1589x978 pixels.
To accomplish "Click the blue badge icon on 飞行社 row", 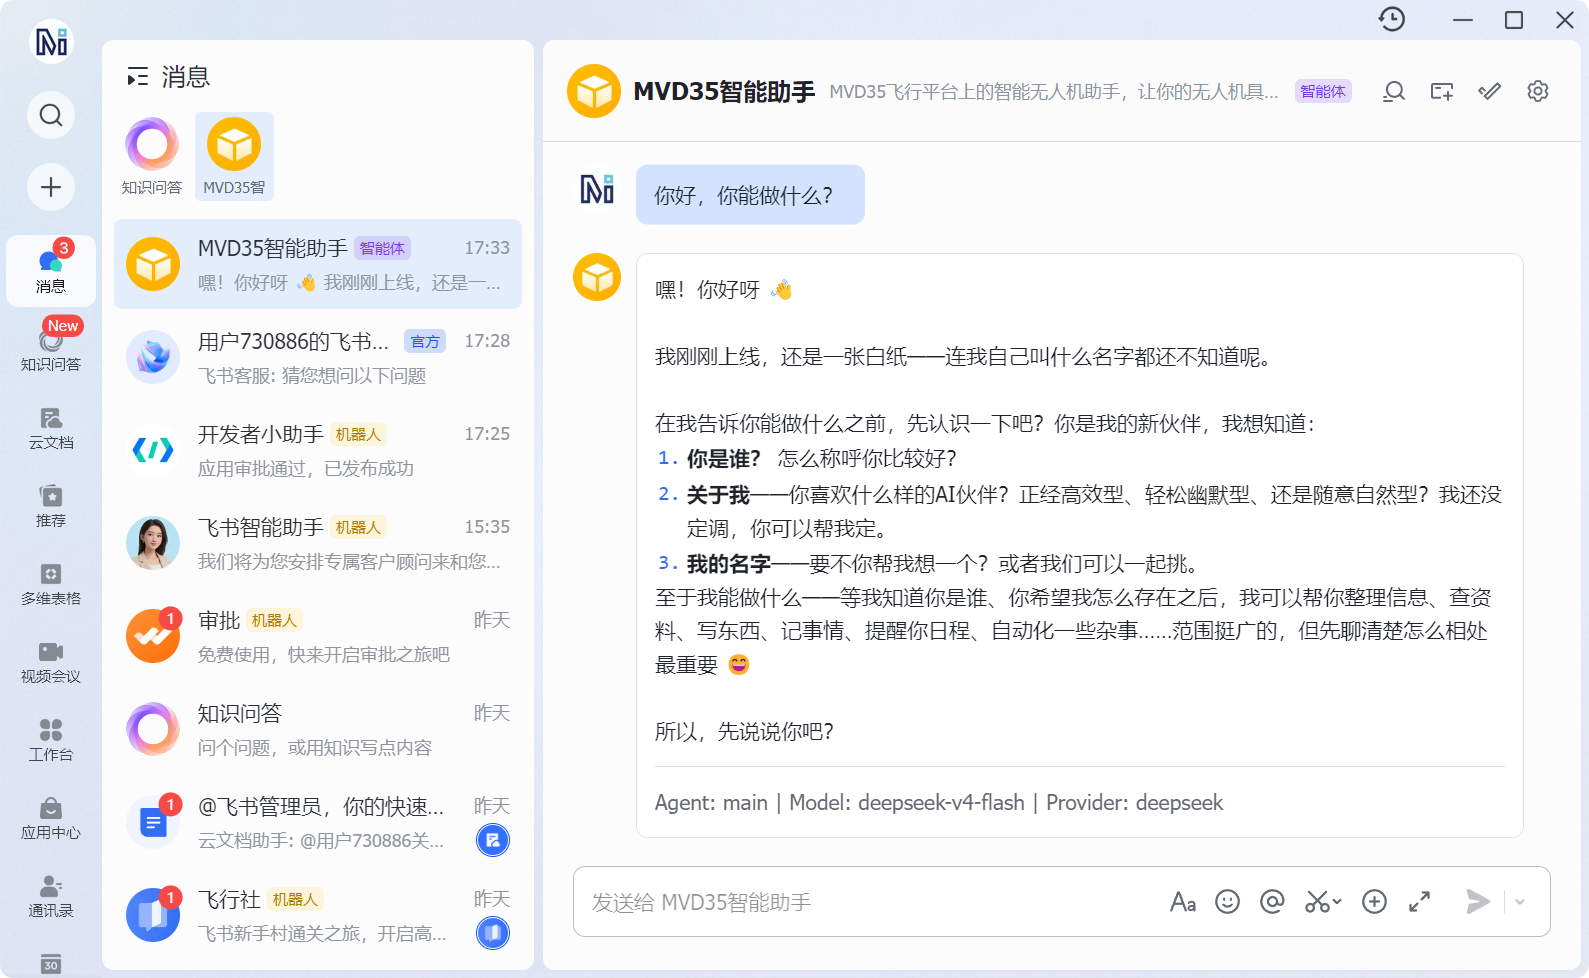I will (x=493, y=933).
